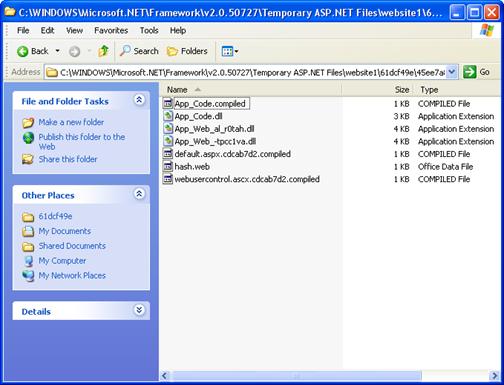Image resolution: width=504 pixels, height=385 pixels.
Task: Click the 61dcf49e folder icon
Action: (x=28, y=217)
